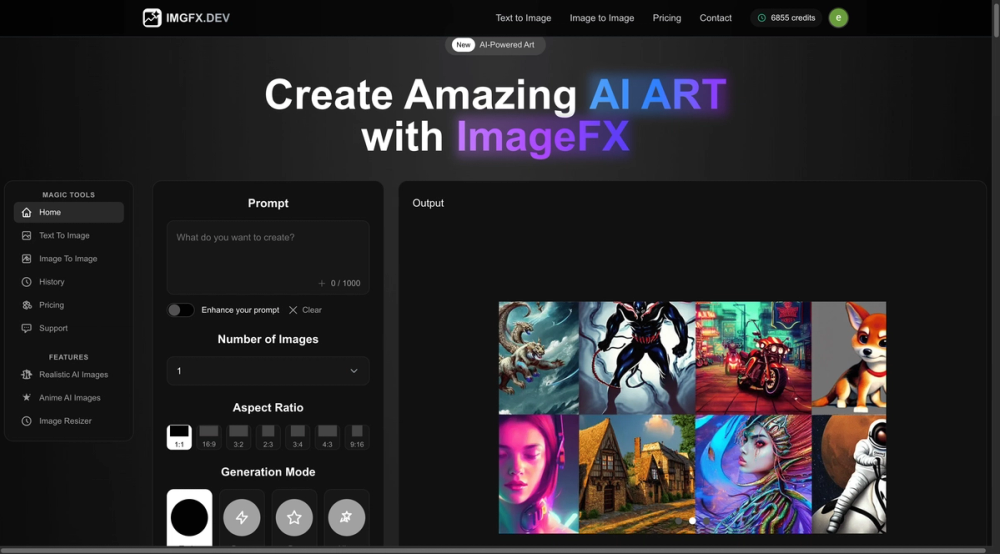Click the Text To Image sidebar icon
The image size is (1000, 554).
tap(26, 235)
